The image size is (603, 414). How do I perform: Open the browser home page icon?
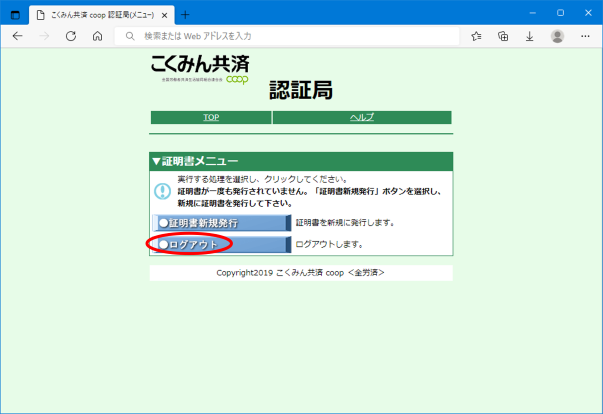coord(97,36)
